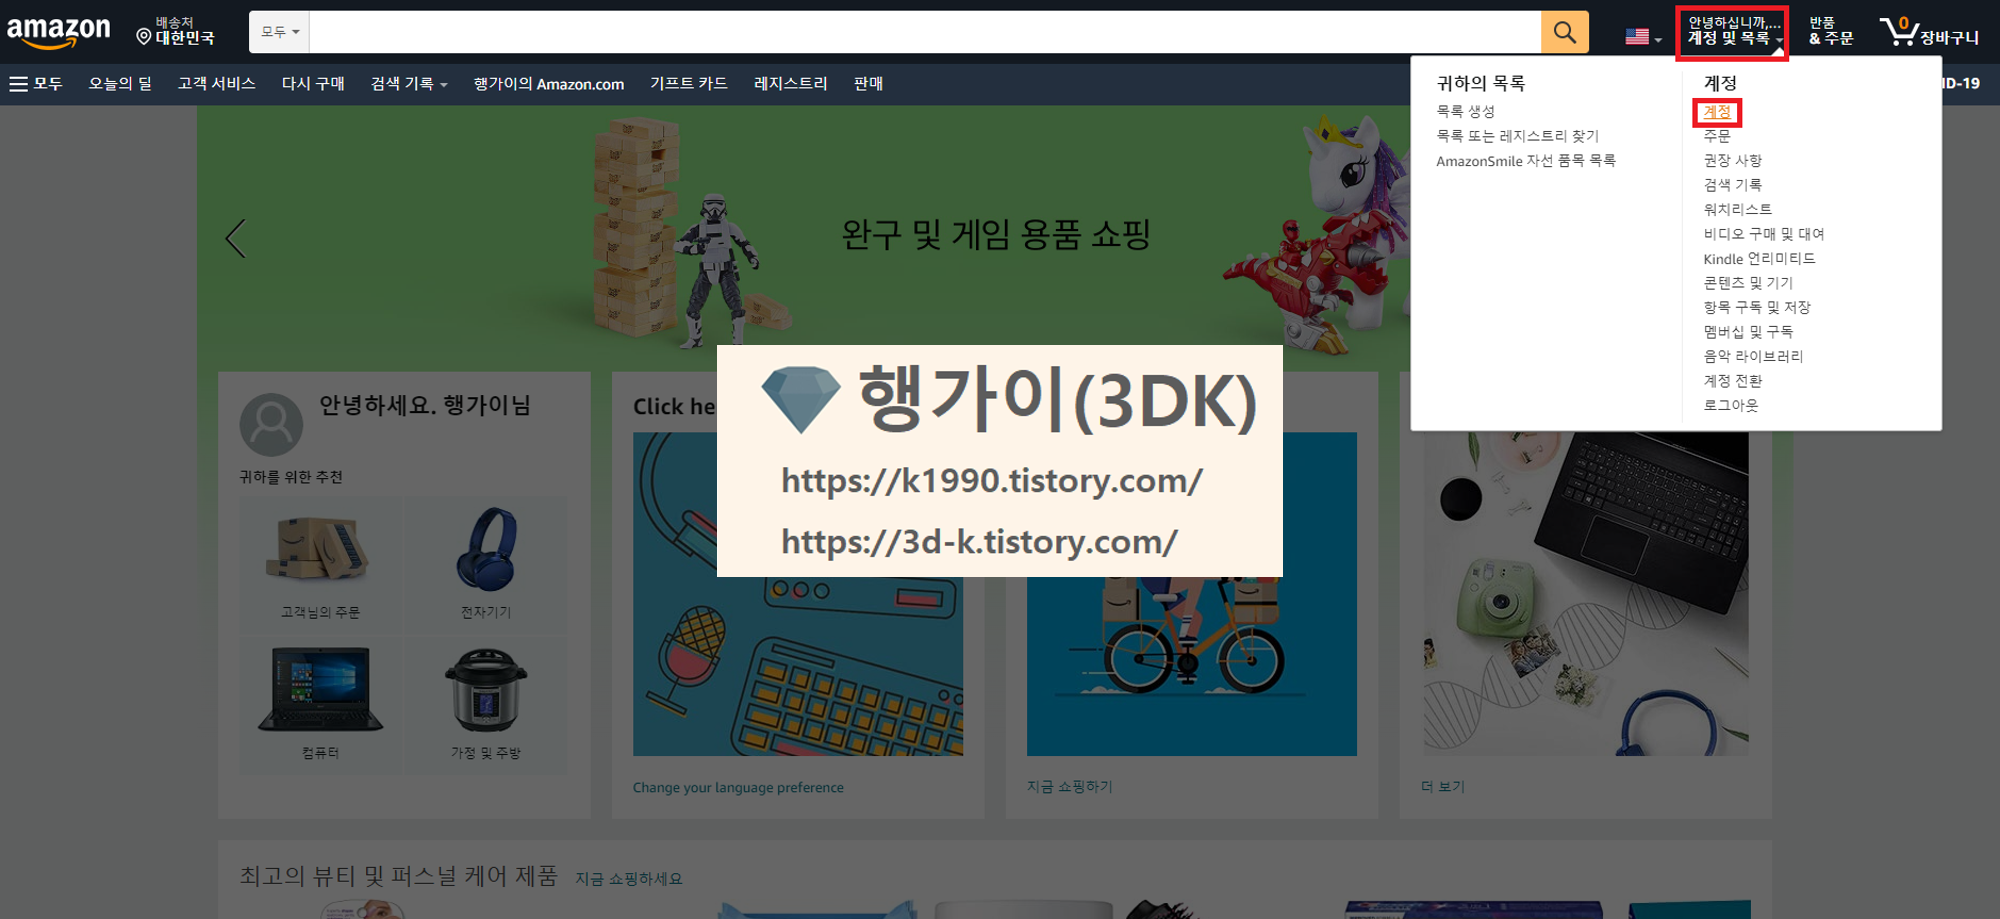The image size is (2000, 919).
Task: Click Kindle 언리미티드 in flyout
Action: pyautogui.click(x=1760, y=259)
